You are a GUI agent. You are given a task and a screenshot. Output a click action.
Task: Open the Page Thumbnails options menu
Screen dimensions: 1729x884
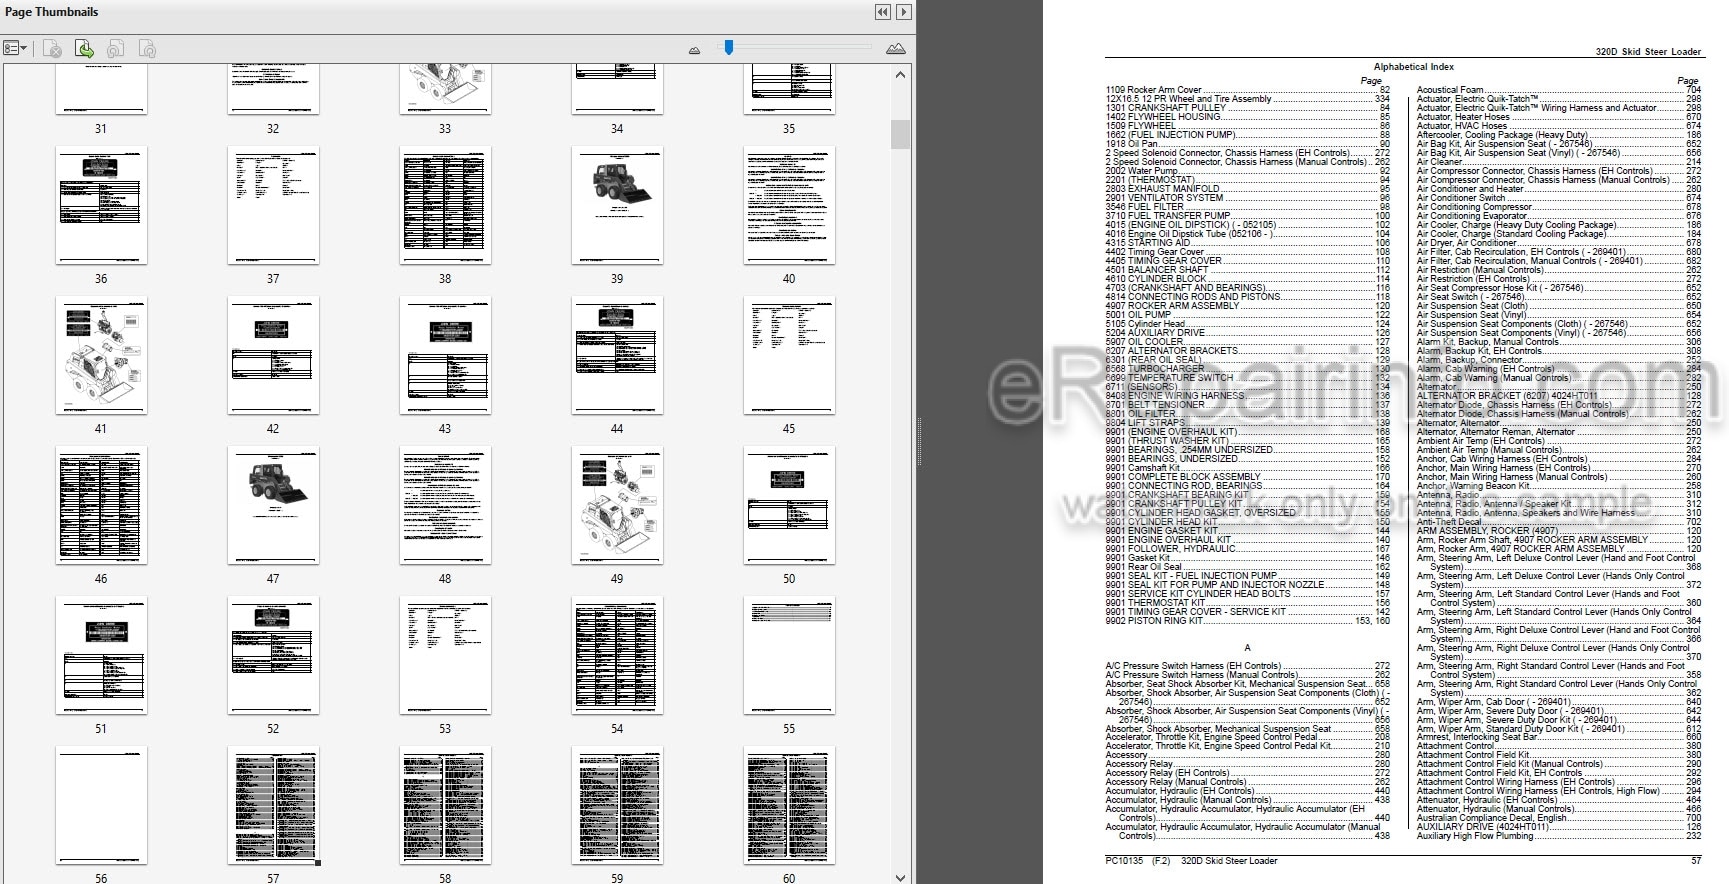tap(15, 48)
